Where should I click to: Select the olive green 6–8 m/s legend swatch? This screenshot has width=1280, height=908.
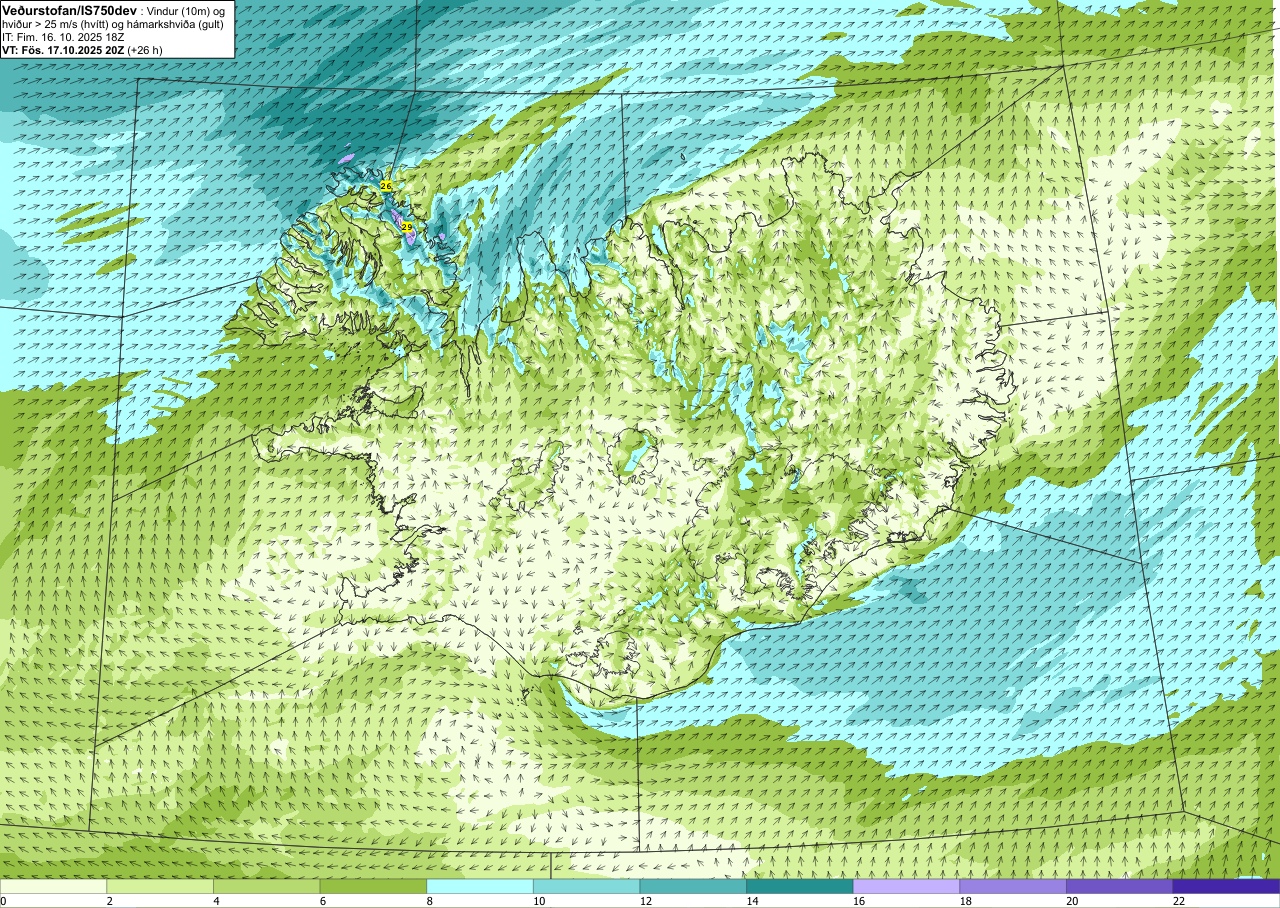373,886
